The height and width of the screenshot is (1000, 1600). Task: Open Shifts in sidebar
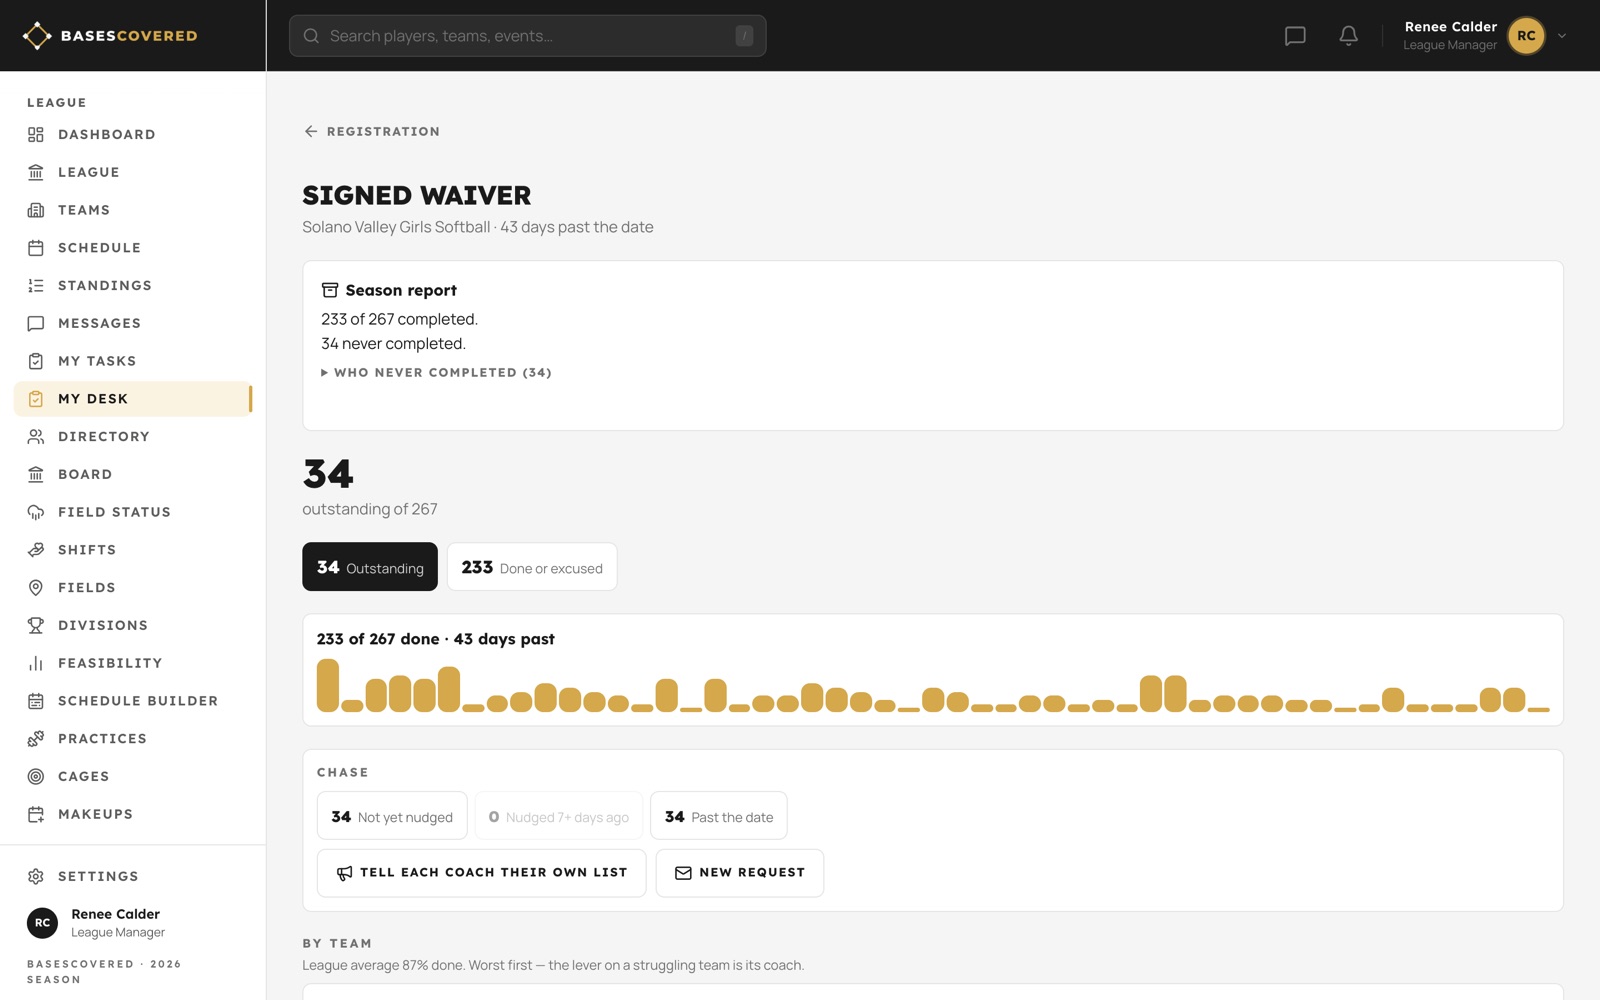pyautogui.click(x=133, y=550)
